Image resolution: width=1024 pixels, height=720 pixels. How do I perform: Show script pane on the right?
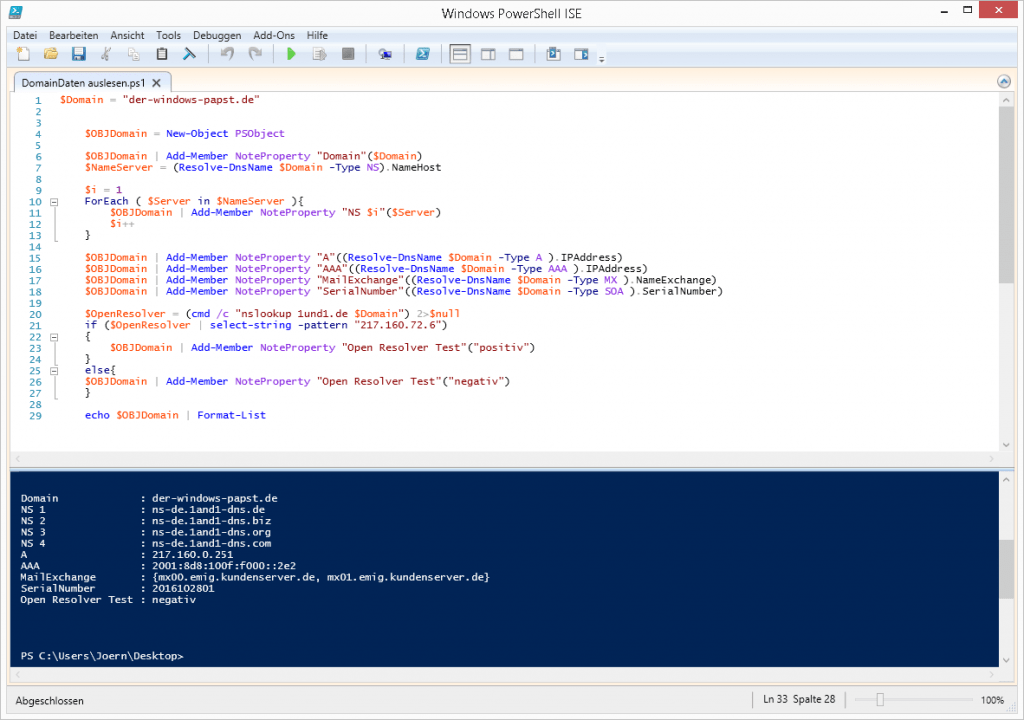coord(490,54)
